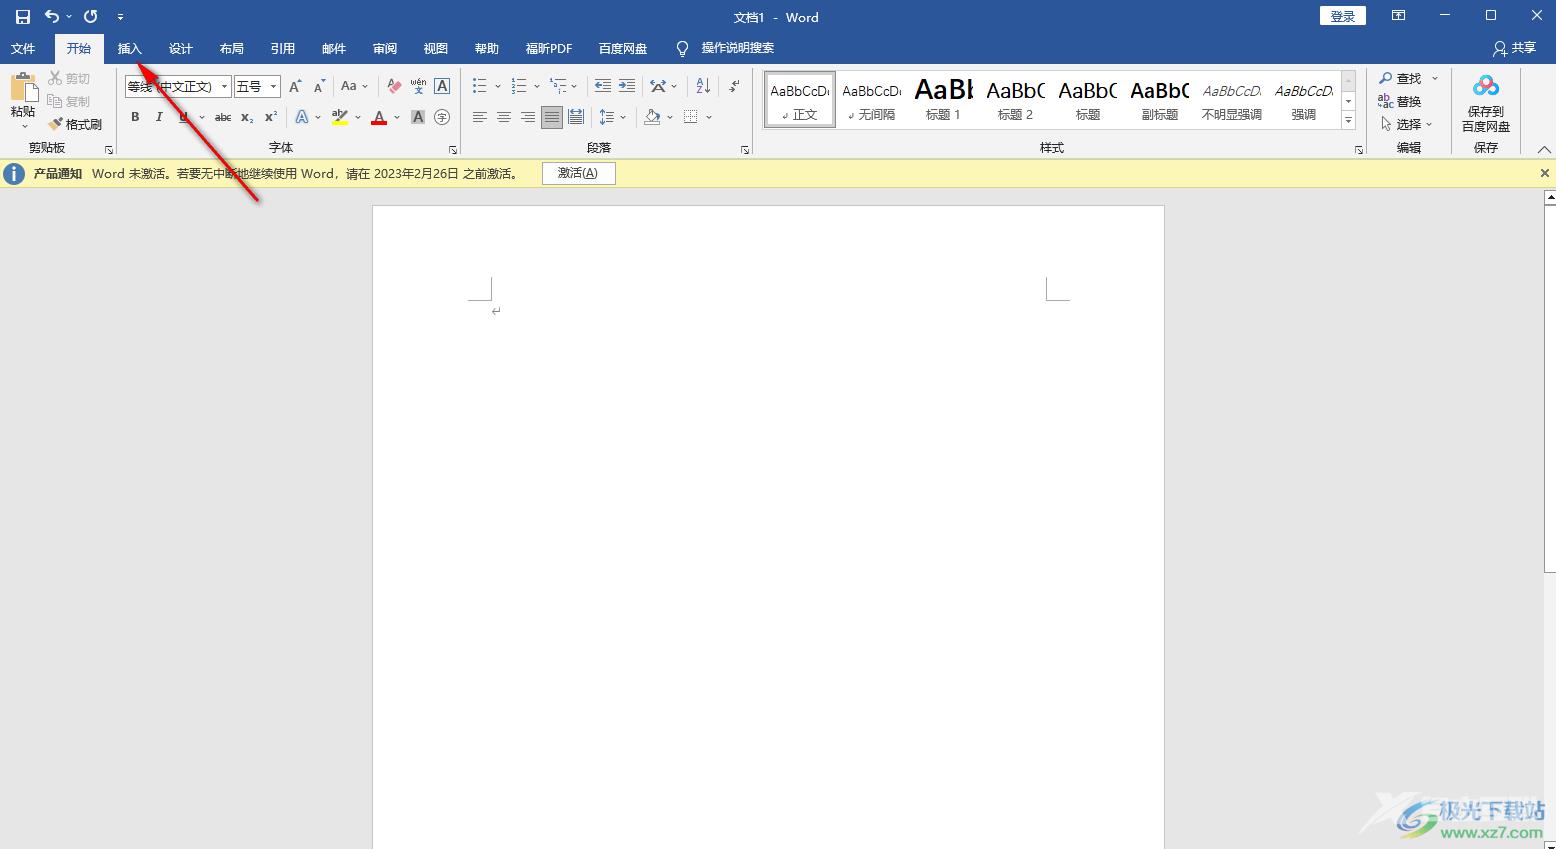Click text highlight yellow color button
Viewport: 1556px width, 849px height.
340,117
